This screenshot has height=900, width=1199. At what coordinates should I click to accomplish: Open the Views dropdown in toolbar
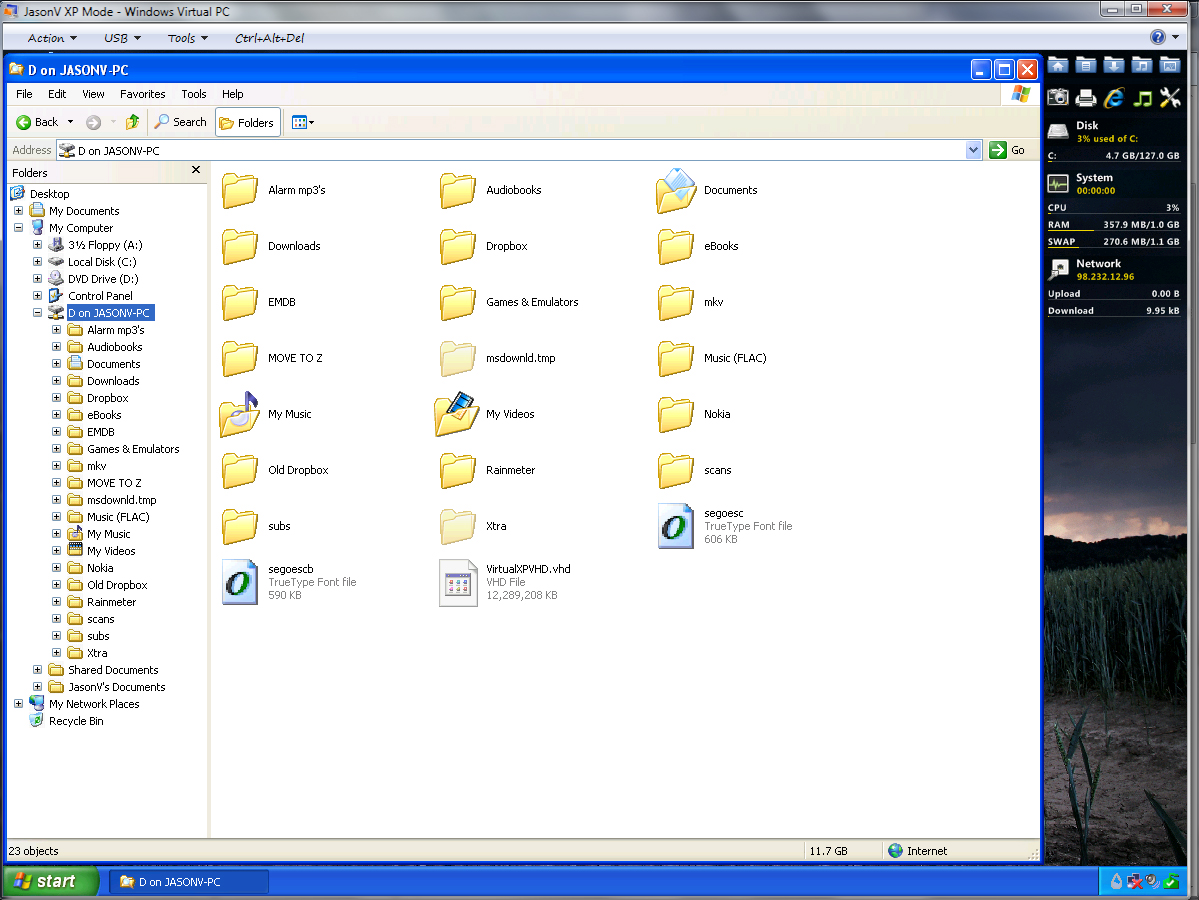click(302, 122)
